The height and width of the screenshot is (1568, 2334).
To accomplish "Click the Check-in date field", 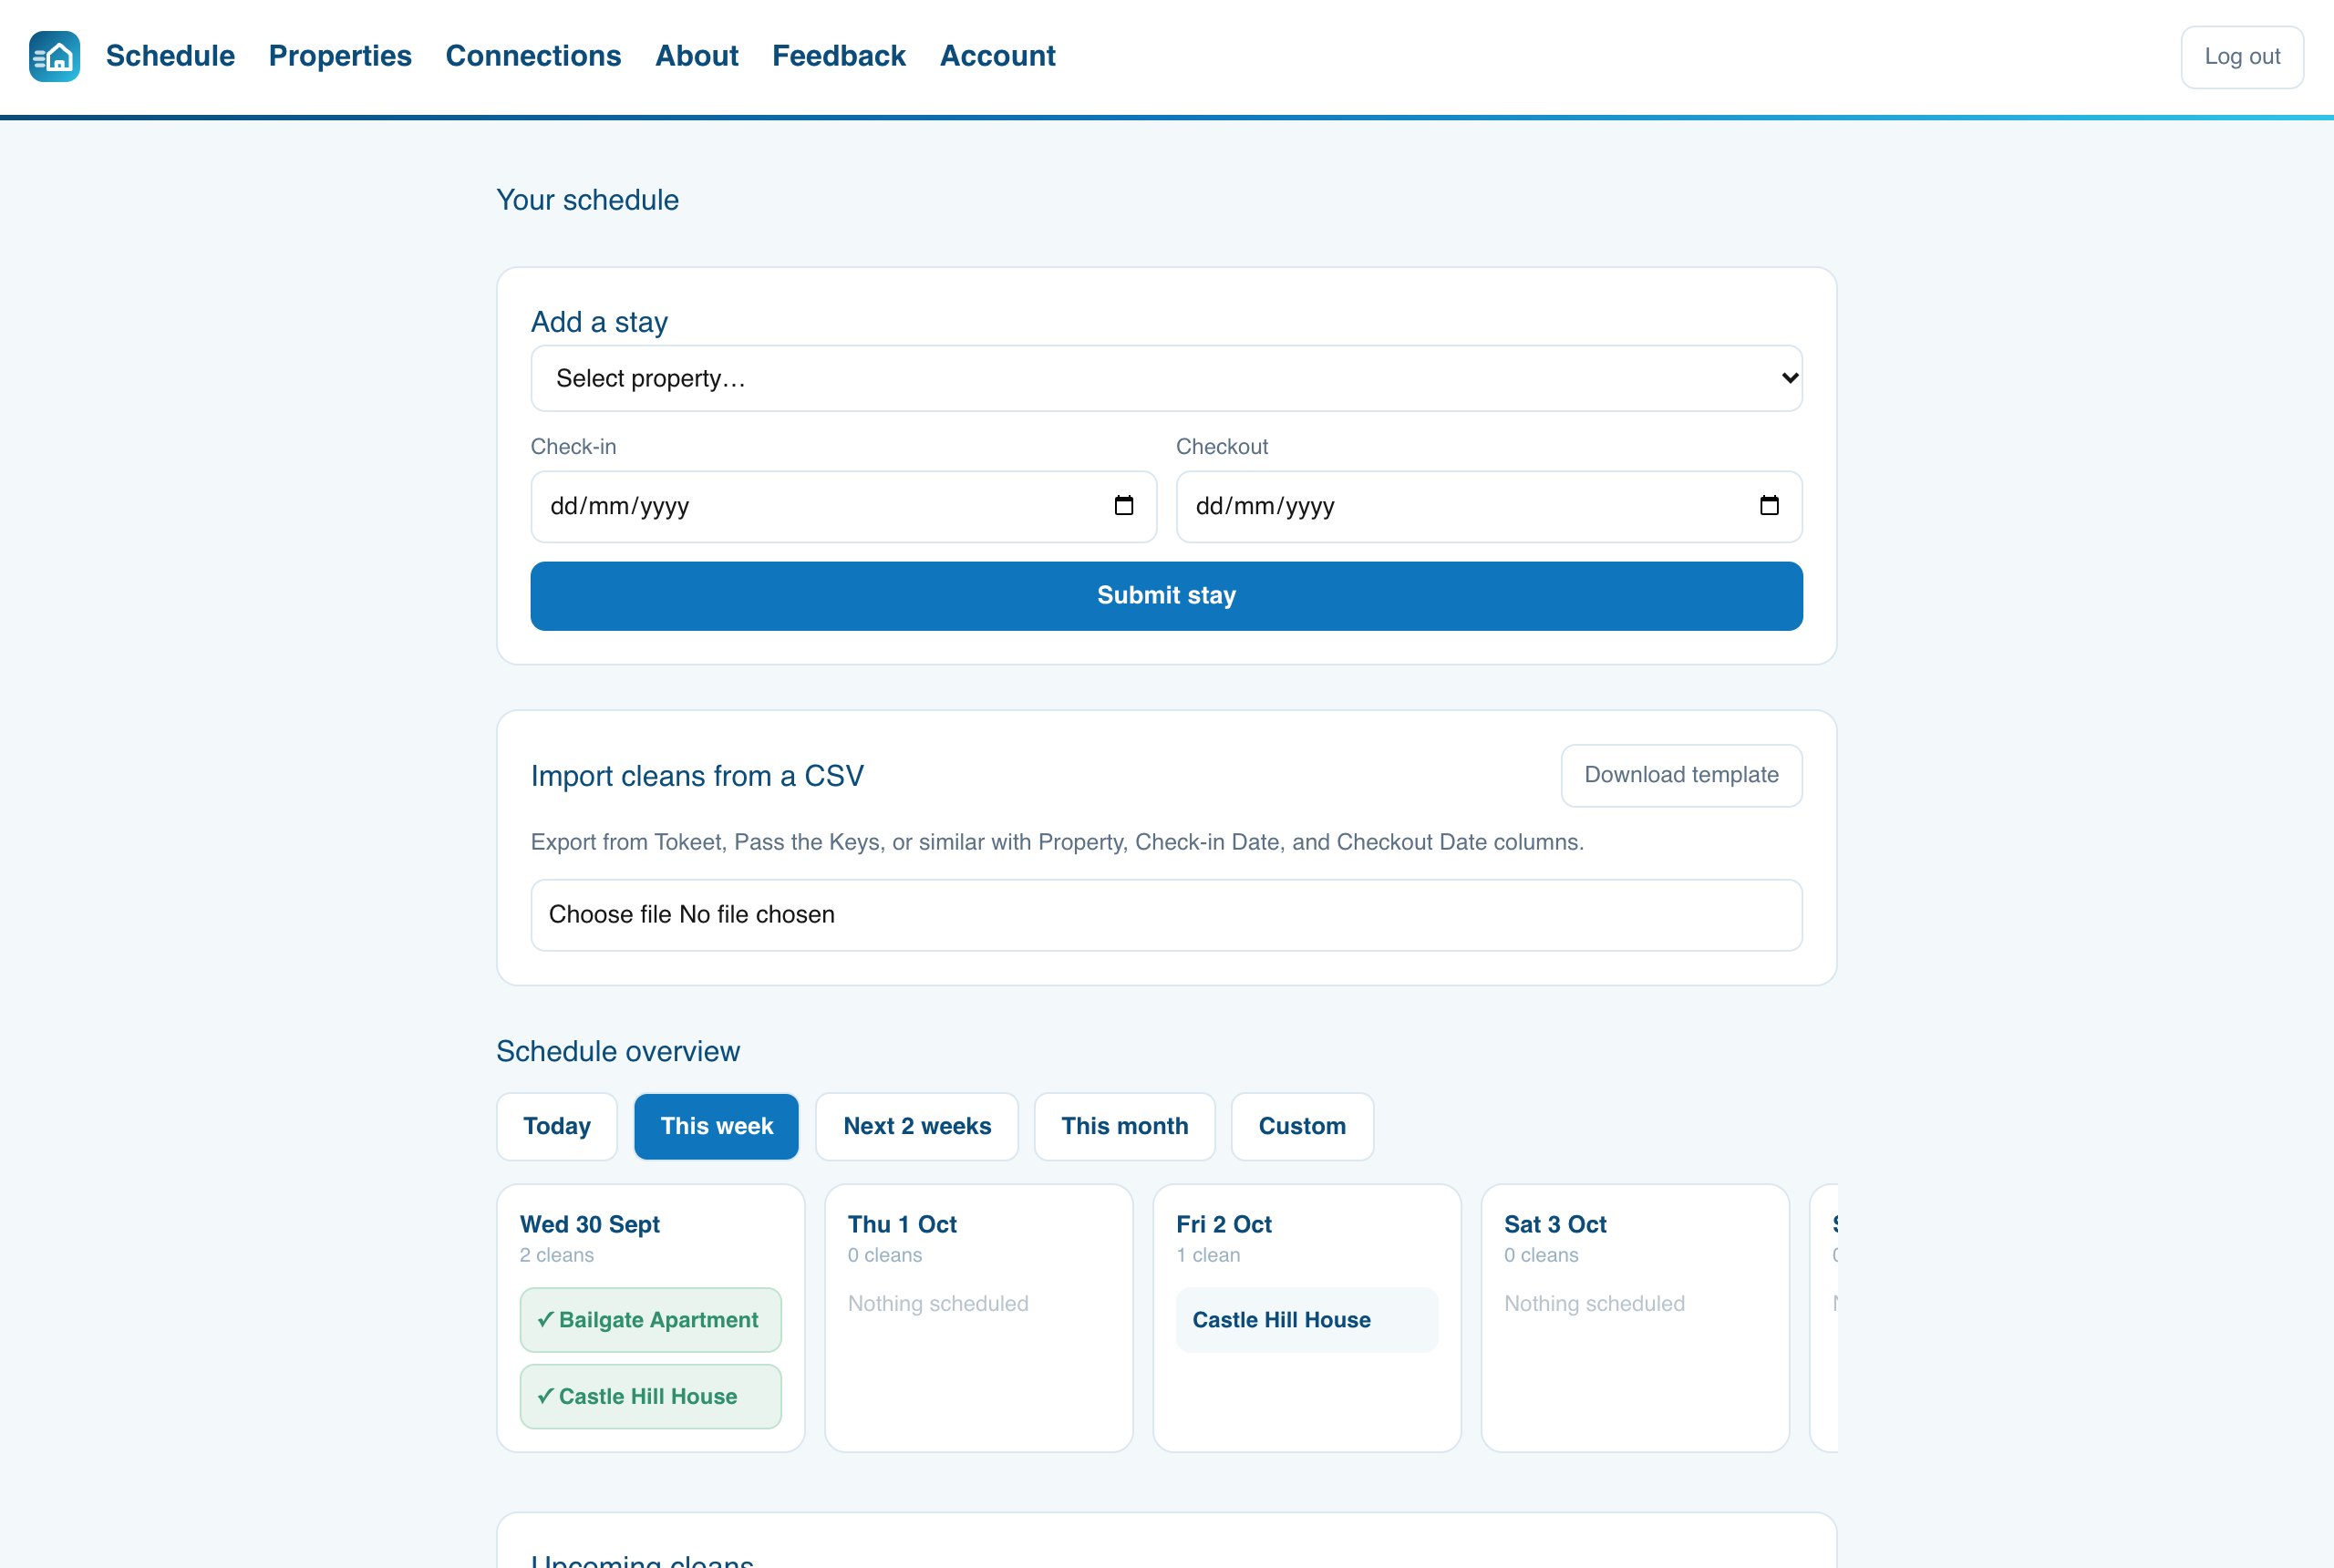I will point(843,507).
